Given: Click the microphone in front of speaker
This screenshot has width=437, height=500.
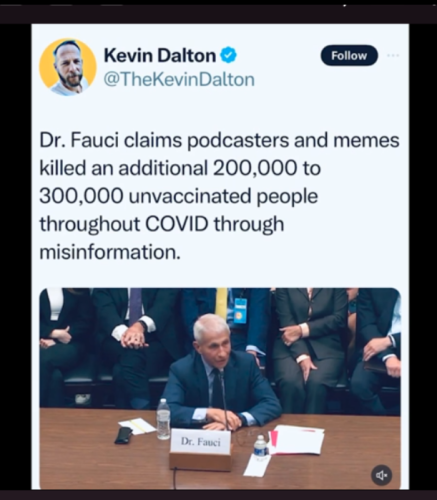Looking at the screenshot, I should [x=225, y=399].
